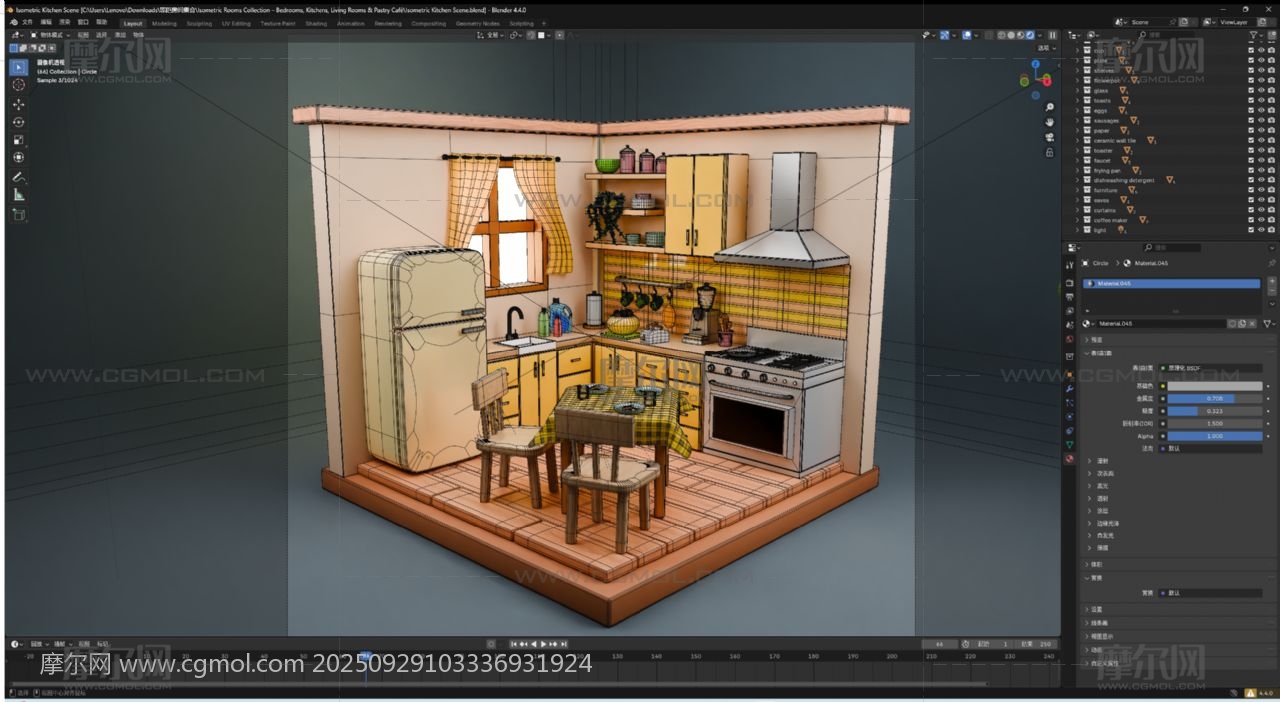Select the Rotate tool in the left toolbar
Image resolution: width=1280 pixels, height=702 pixels.
click(18, 122)
